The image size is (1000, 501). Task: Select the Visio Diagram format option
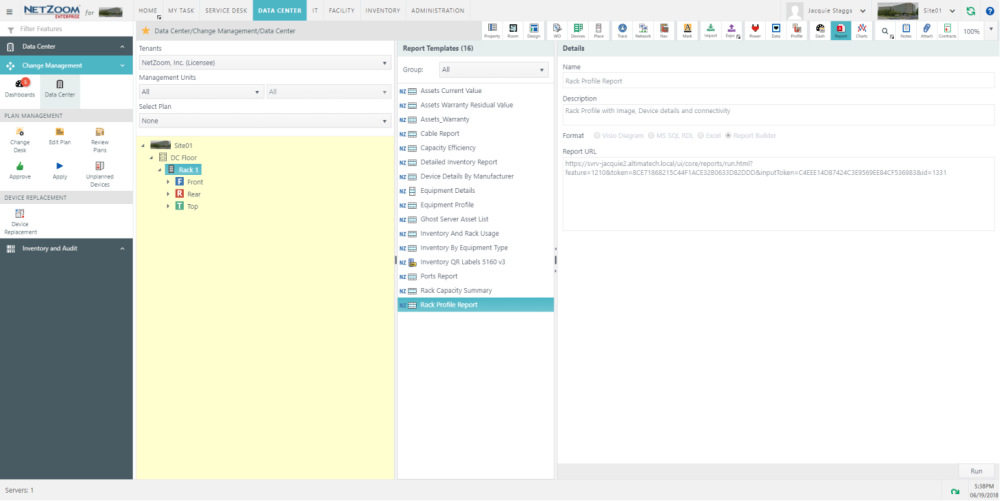point(598,135)
